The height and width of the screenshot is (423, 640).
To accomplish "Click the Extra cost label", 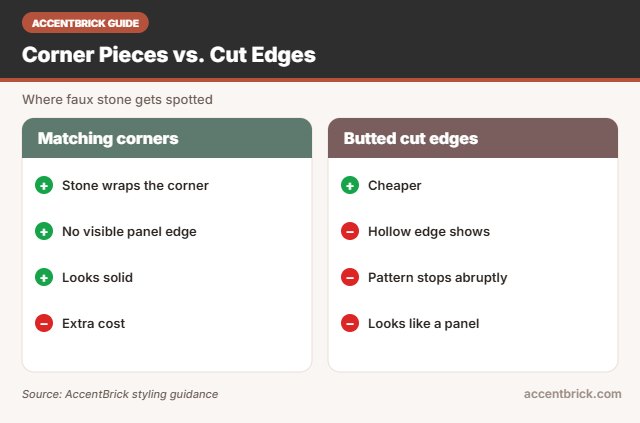I will coord(93,324).
